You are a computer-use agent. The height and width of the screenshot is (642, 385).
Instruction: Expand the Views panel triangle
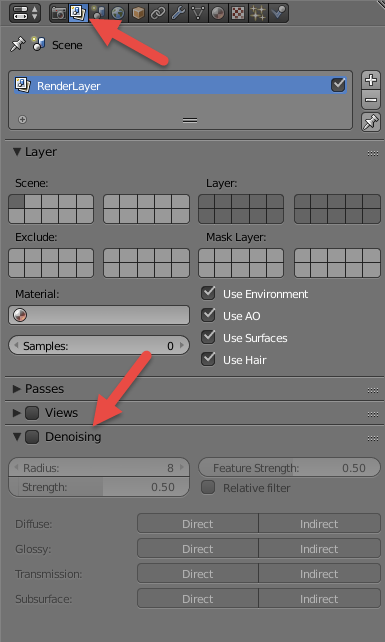[x=17, y=412]
